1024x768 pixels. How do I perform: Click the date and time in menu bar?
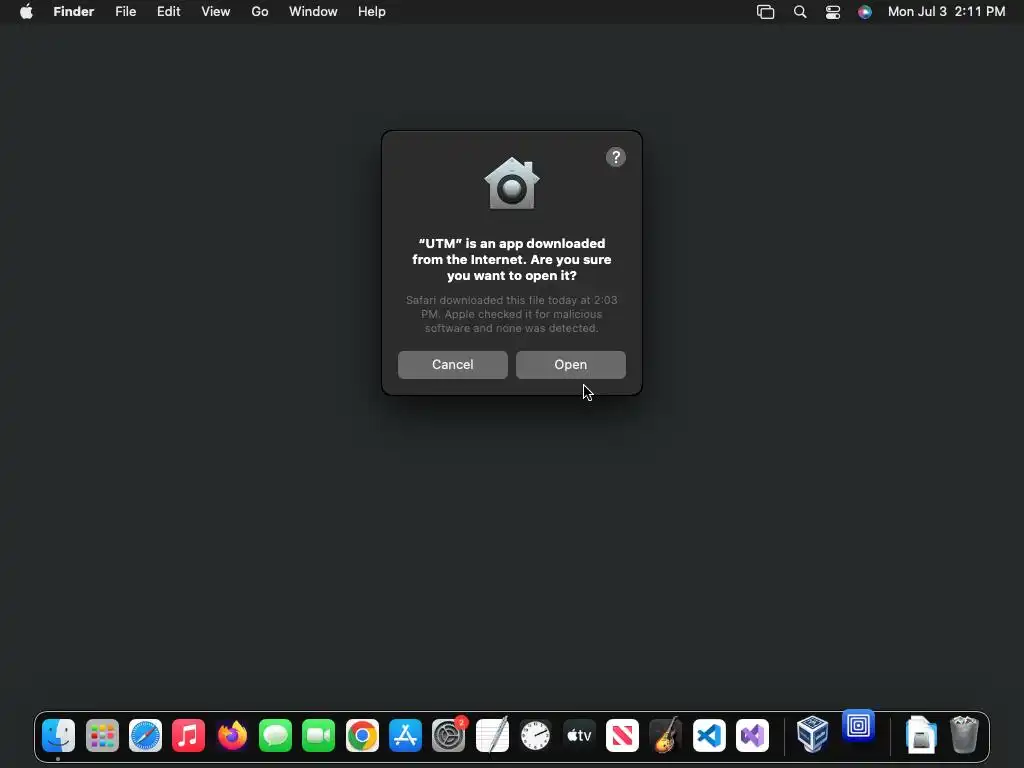click(946, 11)
